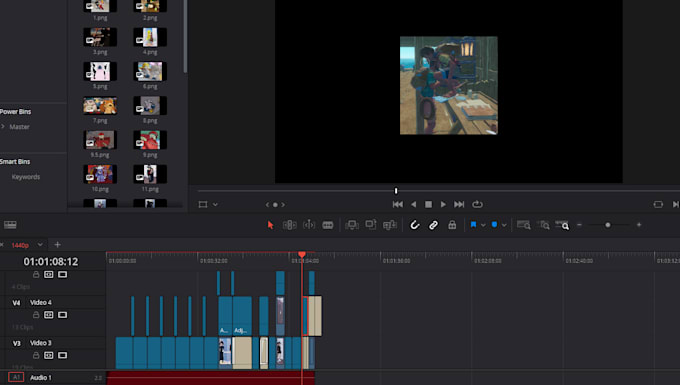This screenshot has height=385, width=680.
Task: Go to next keyframe arrow
Action: 283,205
